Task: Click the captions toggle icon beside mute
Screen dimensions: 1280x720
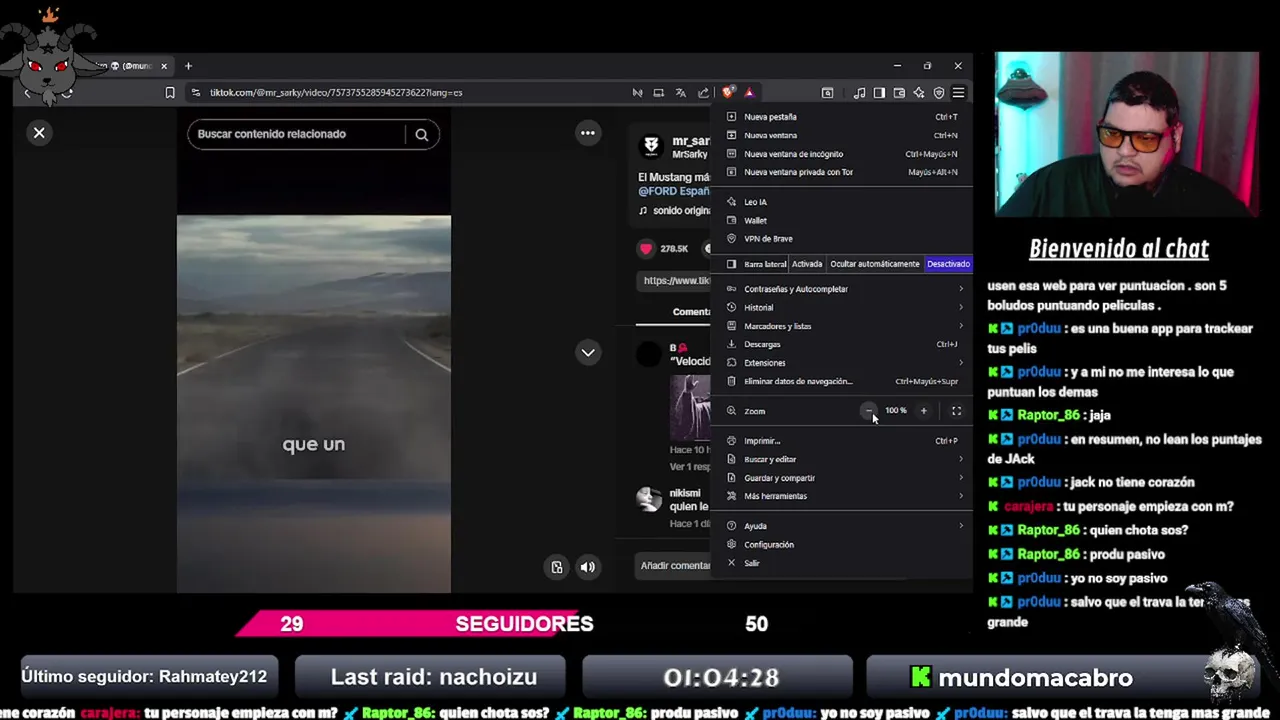Action: point(557,567)
